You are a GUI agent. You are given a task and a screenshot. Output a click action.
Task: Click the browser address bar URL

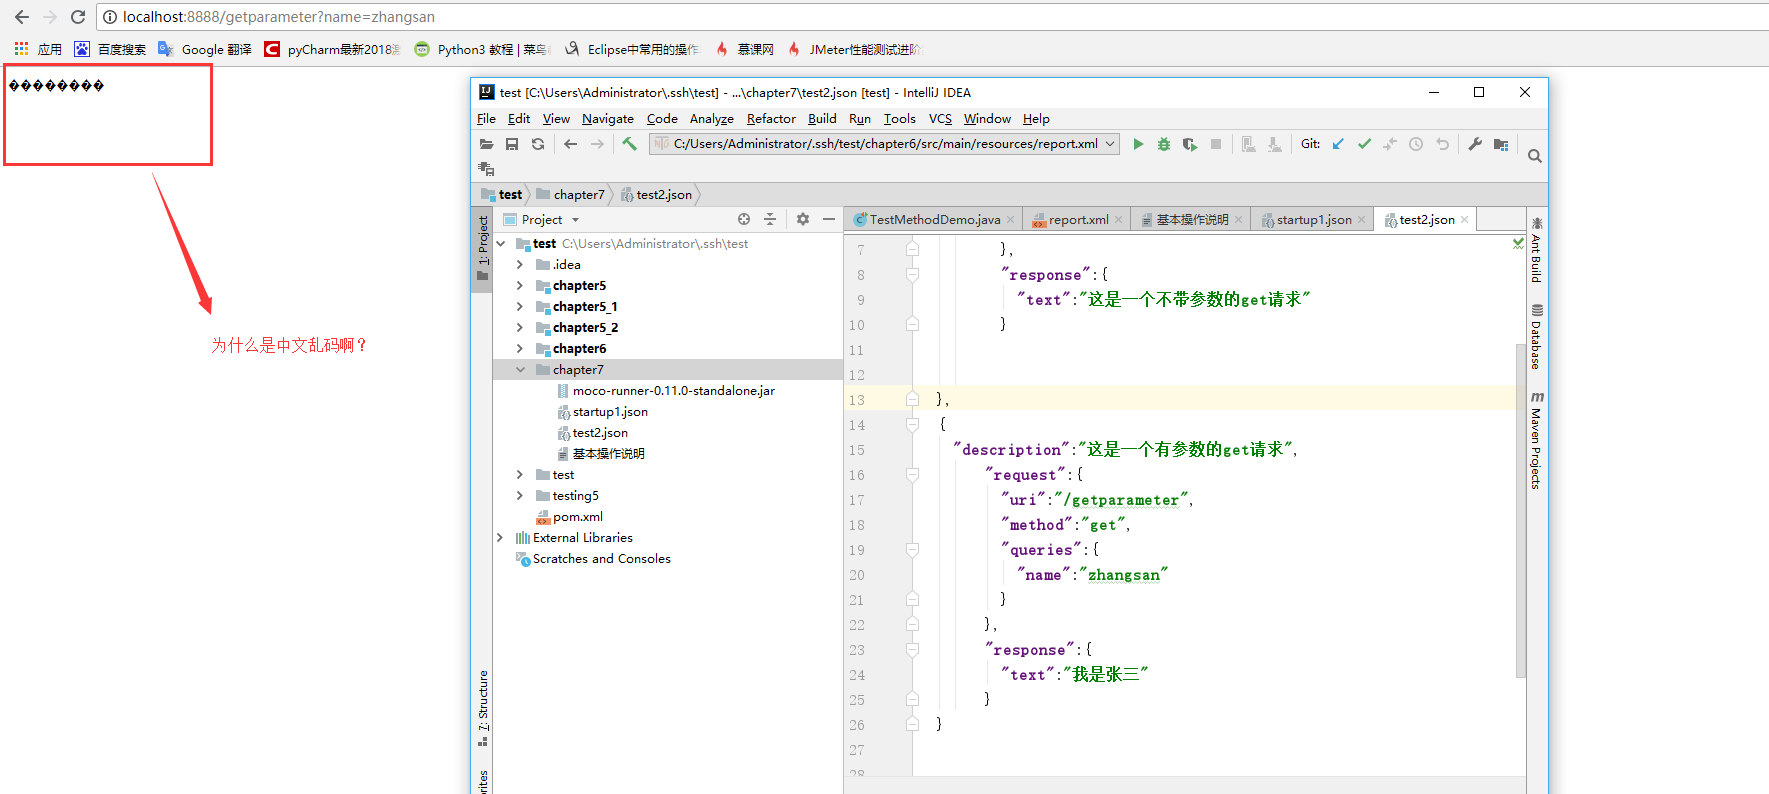pos(279,17)
